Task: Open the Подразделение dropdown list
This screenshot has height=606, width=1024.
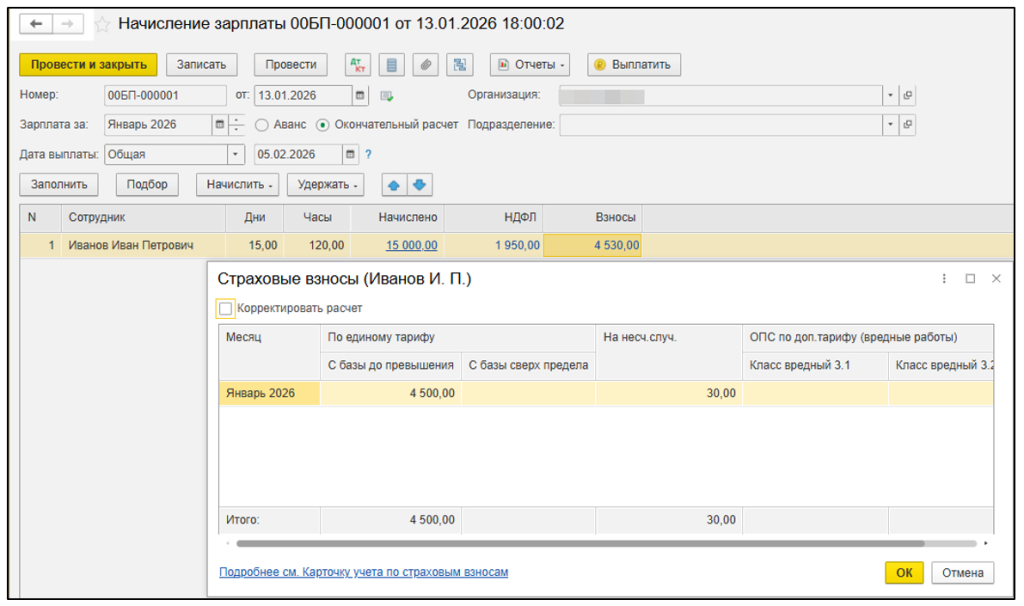Action: pos(890,125)
